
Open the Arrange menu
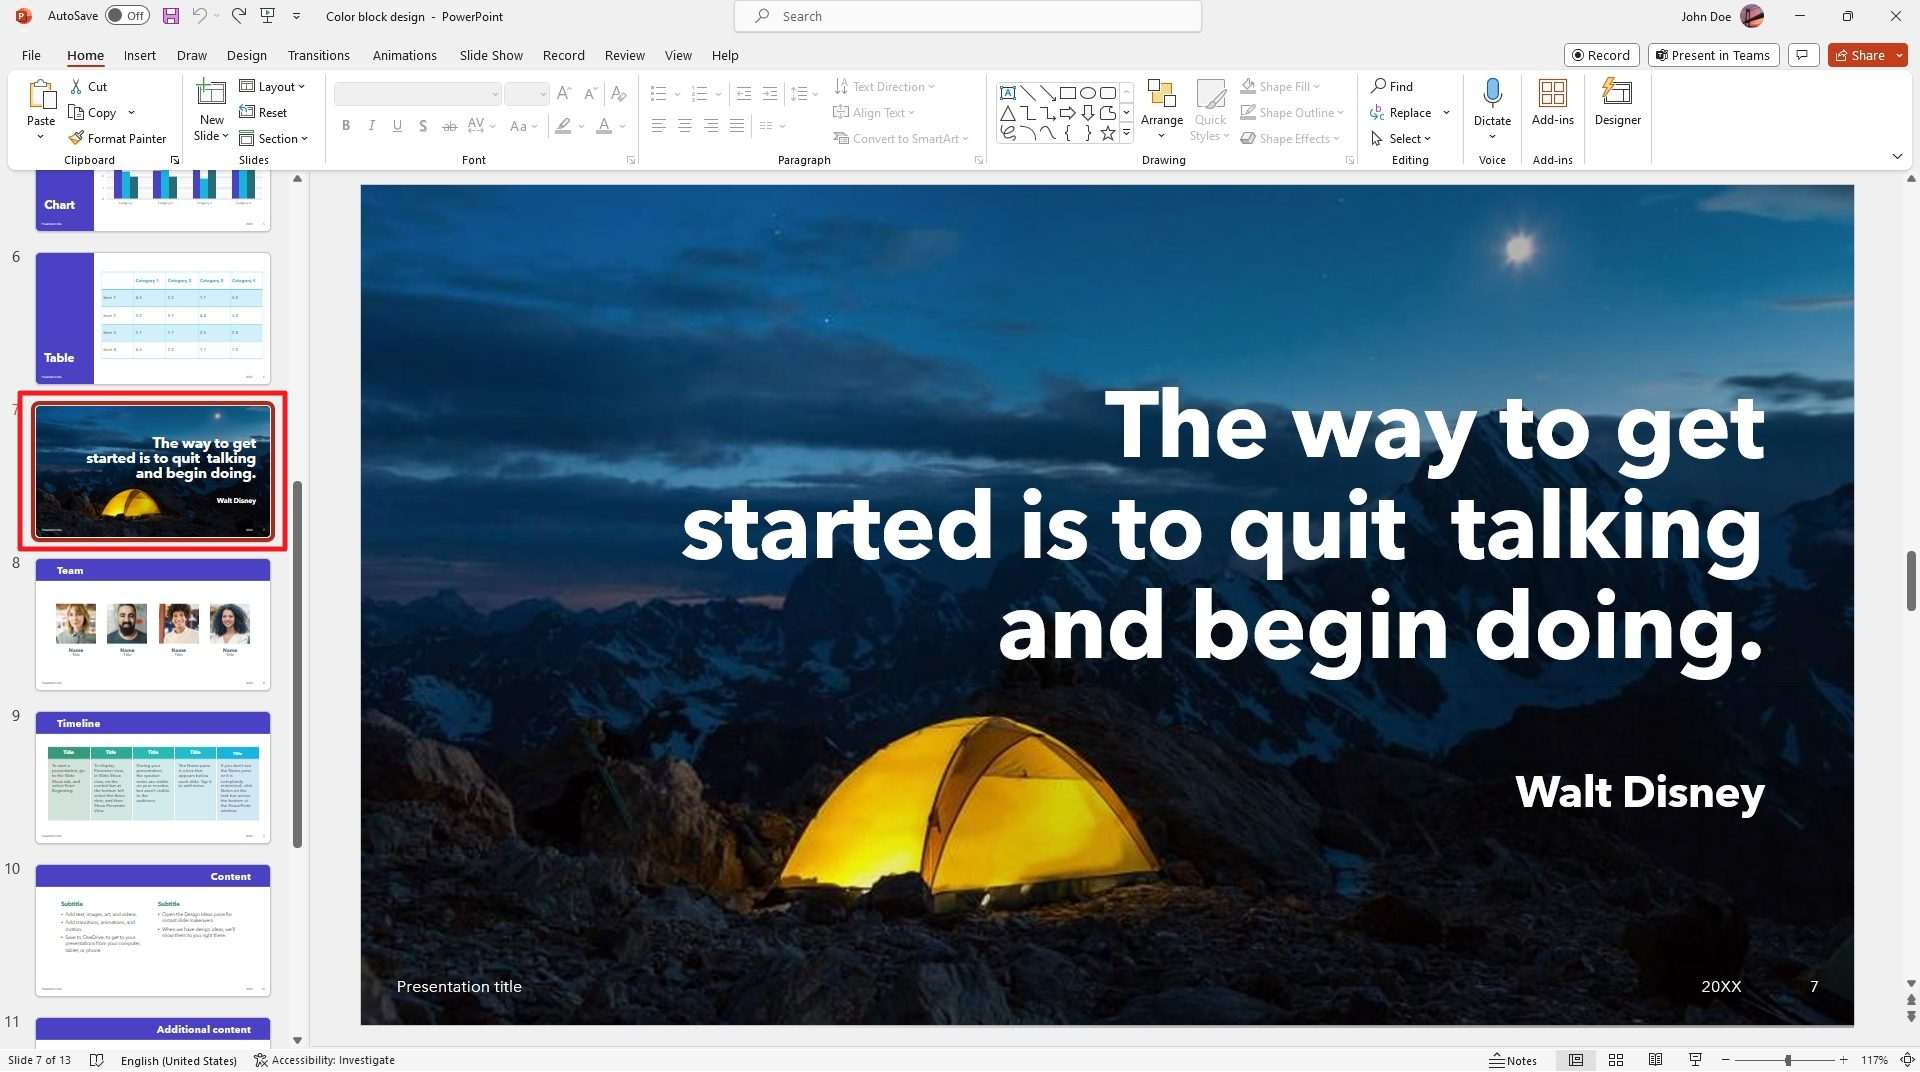click(x=1161, y=109)
